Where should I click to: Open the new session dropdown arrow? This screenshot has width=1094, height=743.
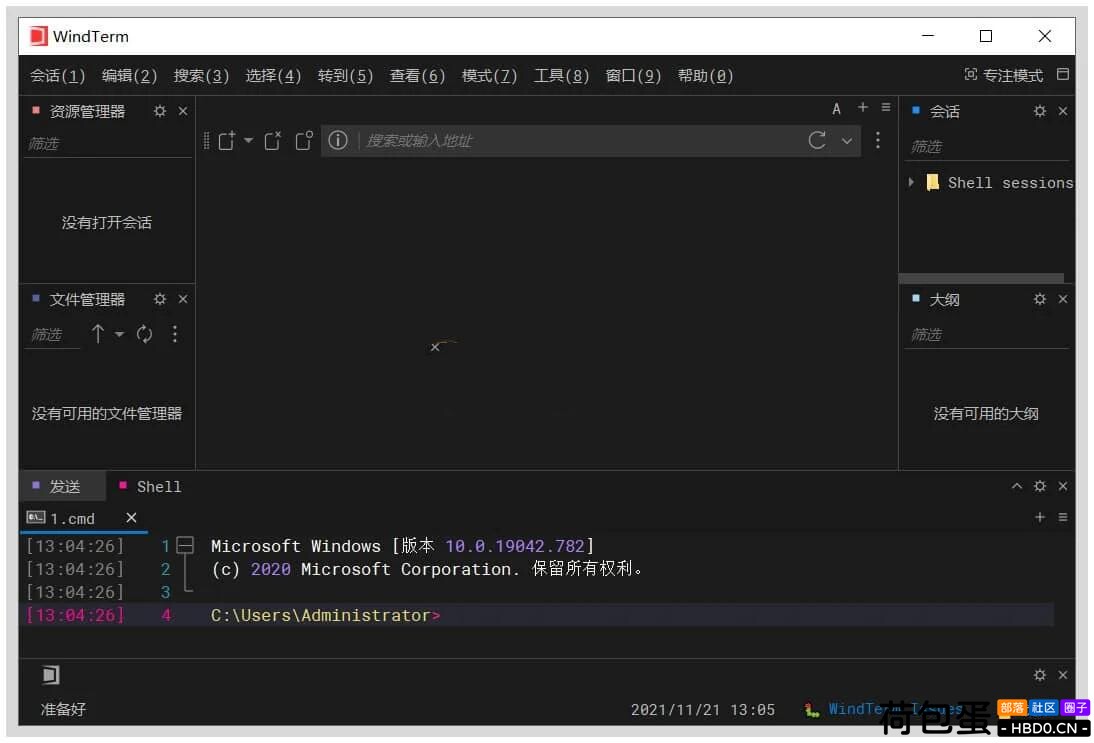(x=248, y=140)
